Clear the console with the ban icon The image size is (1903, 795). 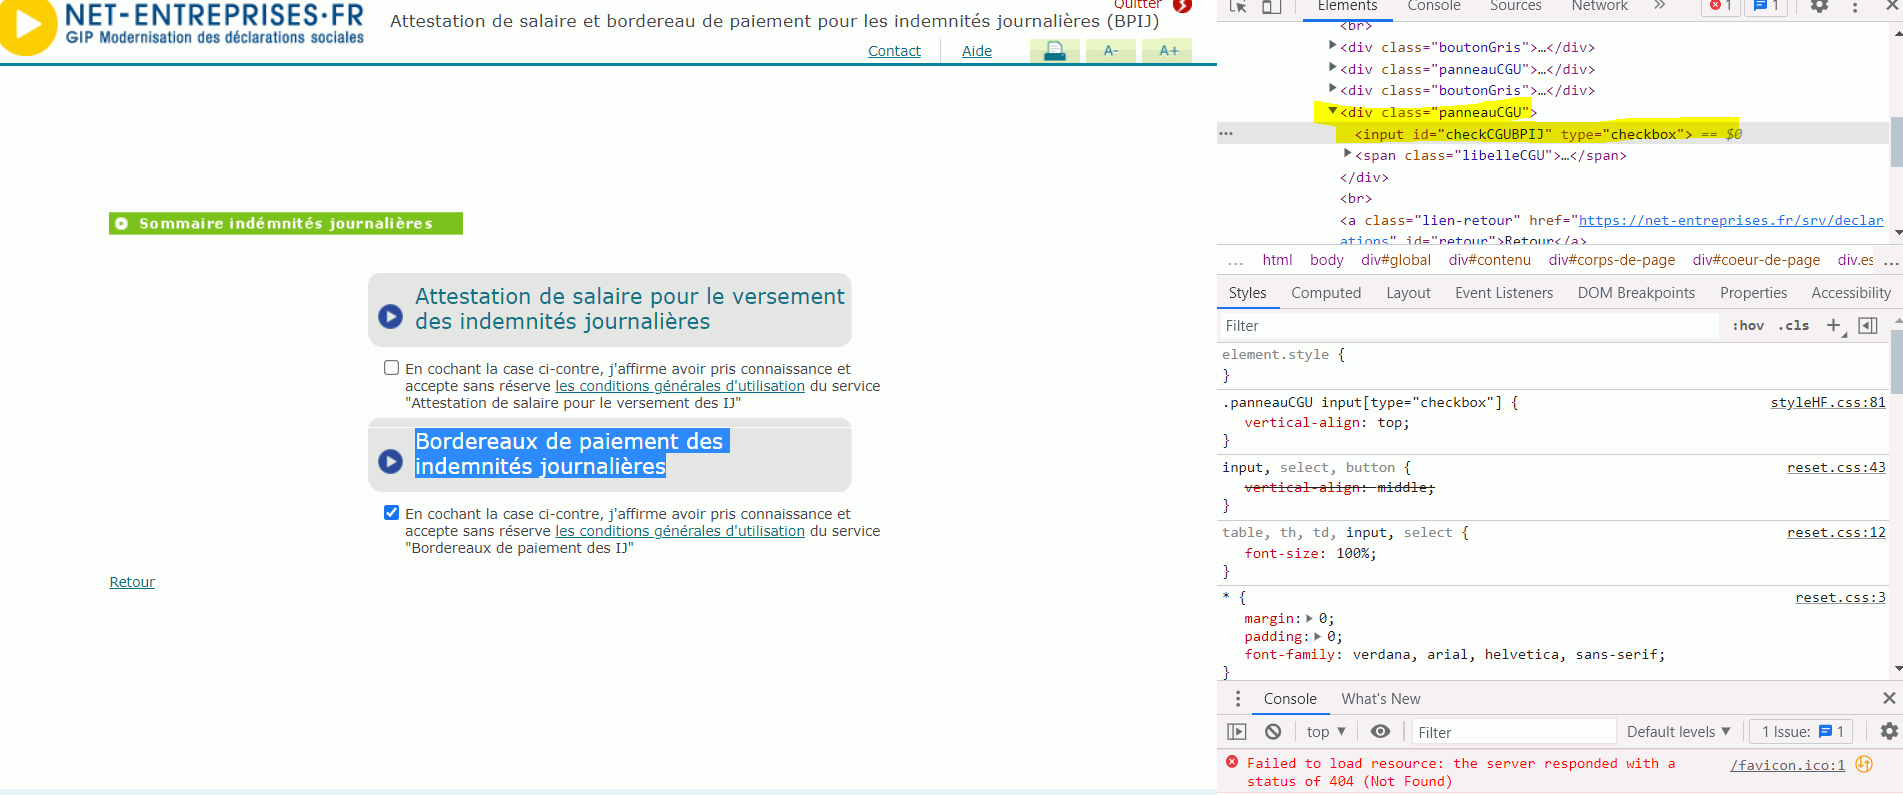click(x=1273, y=732)
